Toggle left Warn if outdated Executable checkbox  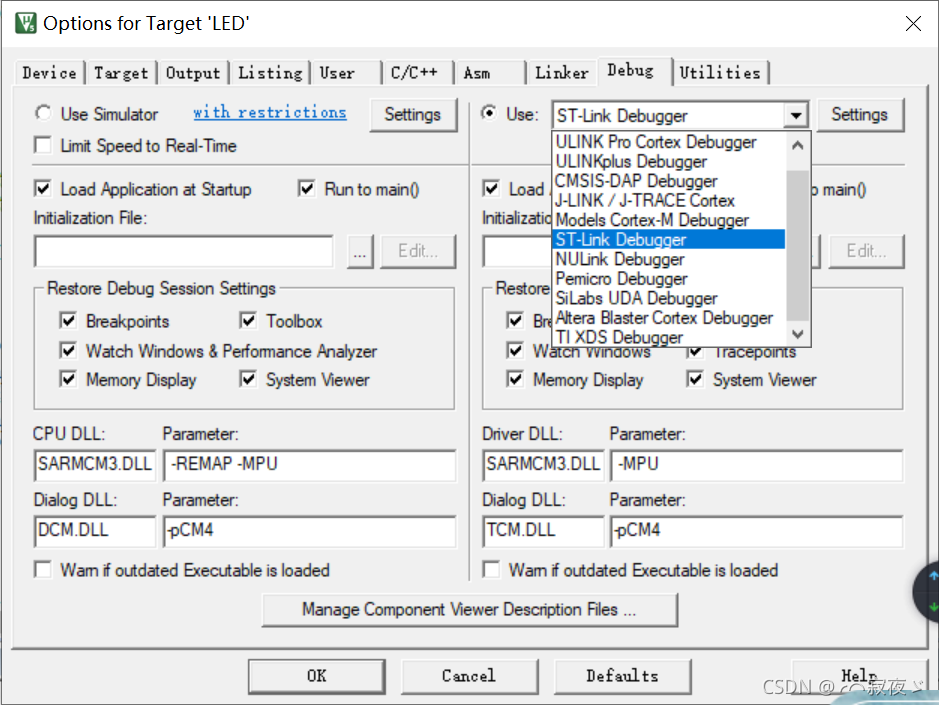pyautogui.click(x=43, y=570)
